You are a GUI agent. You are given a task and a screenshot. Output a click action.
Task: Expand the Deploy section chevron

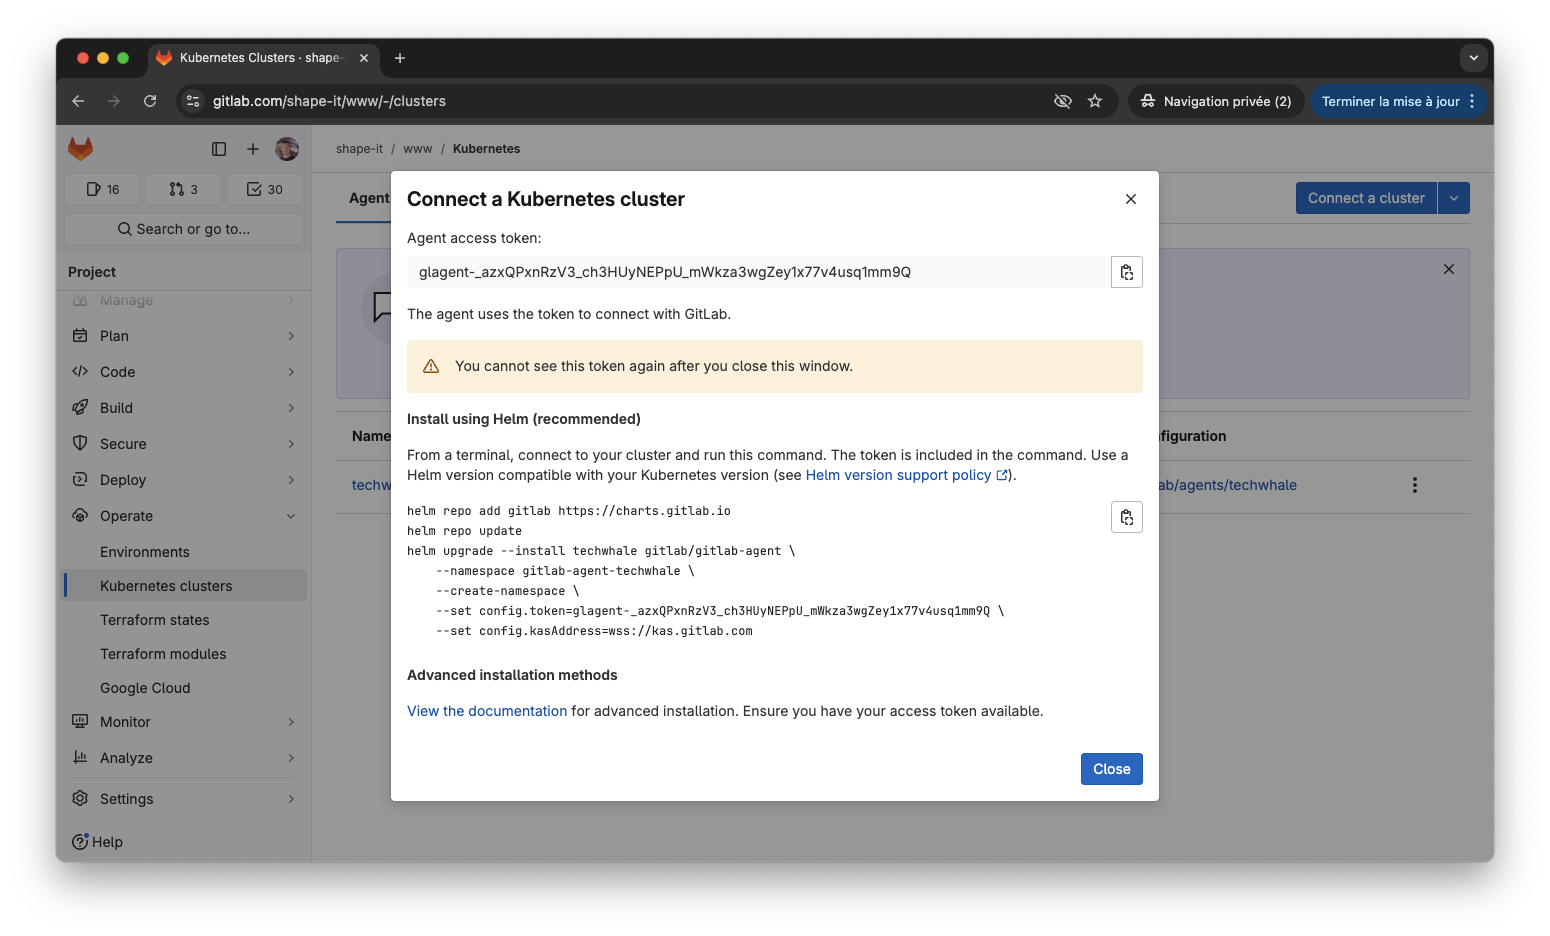point(291,480)
